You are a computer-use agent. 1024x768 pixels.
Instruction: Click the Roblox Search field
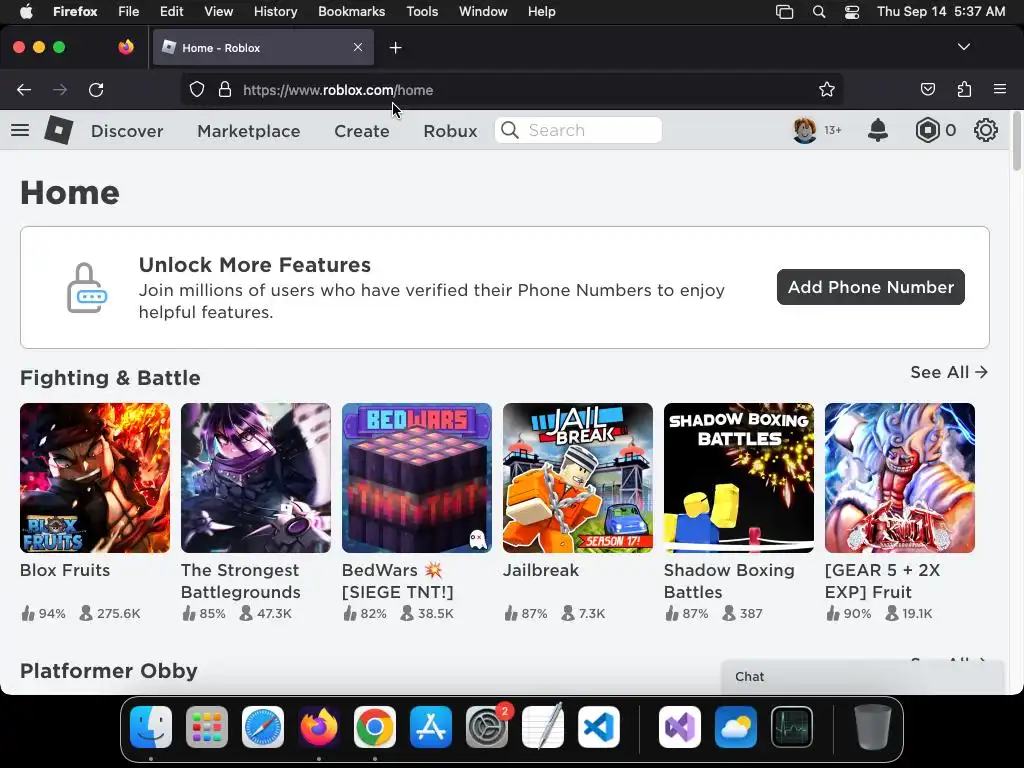pyautogui.click(x=579, y=131)
